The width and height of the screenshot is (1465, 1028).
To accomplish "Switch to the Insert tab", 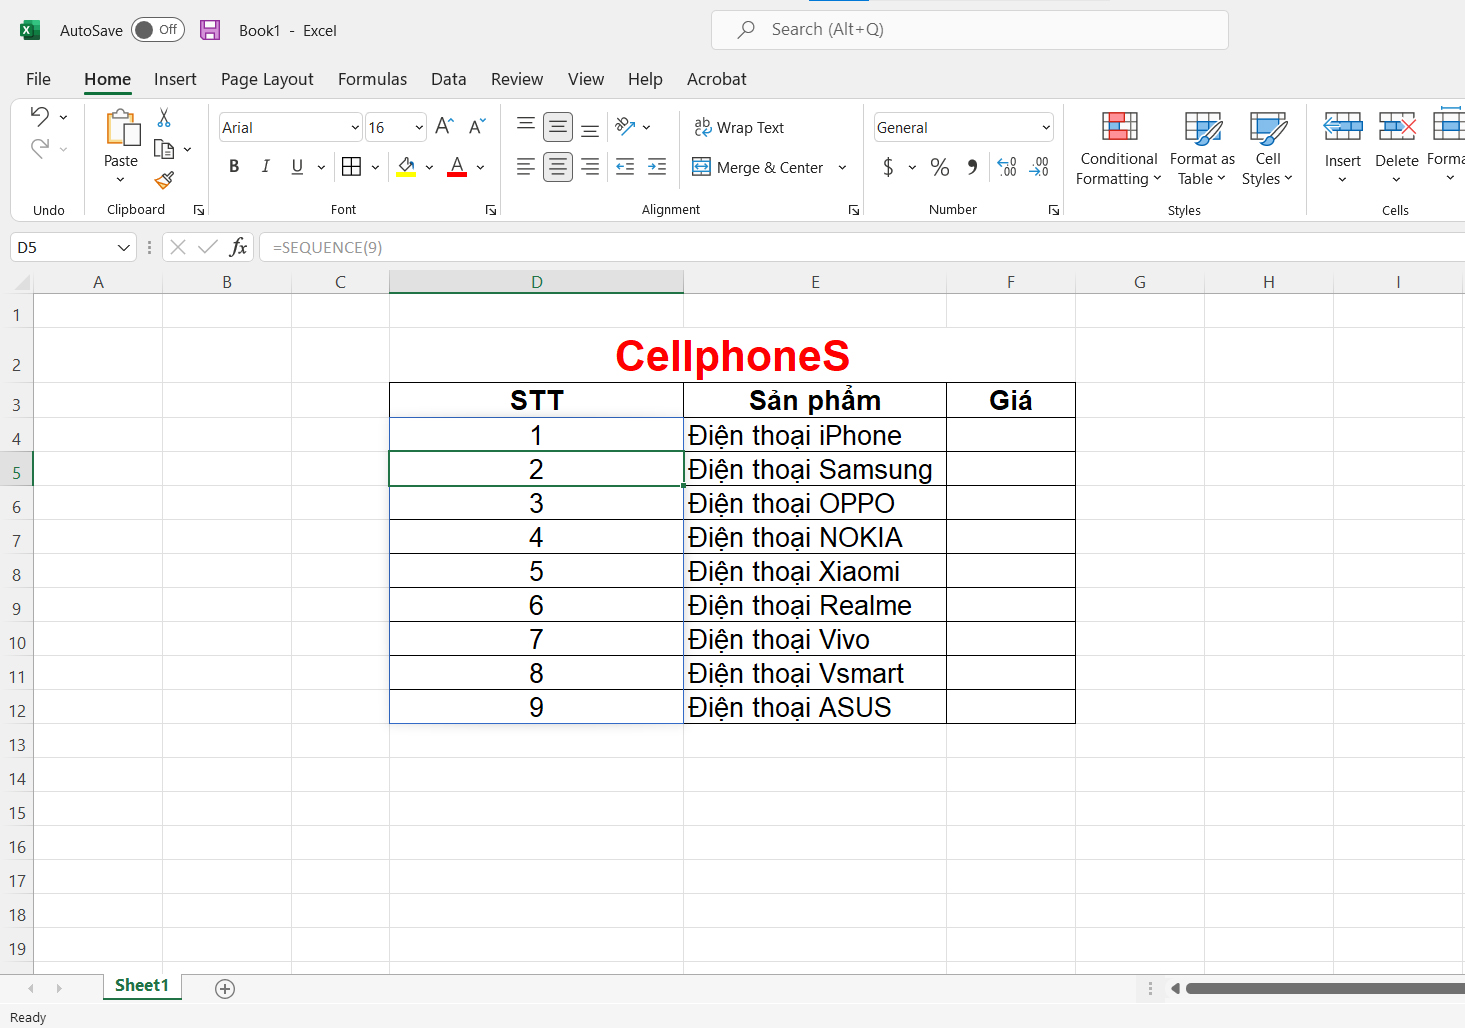I will (175, 79).
